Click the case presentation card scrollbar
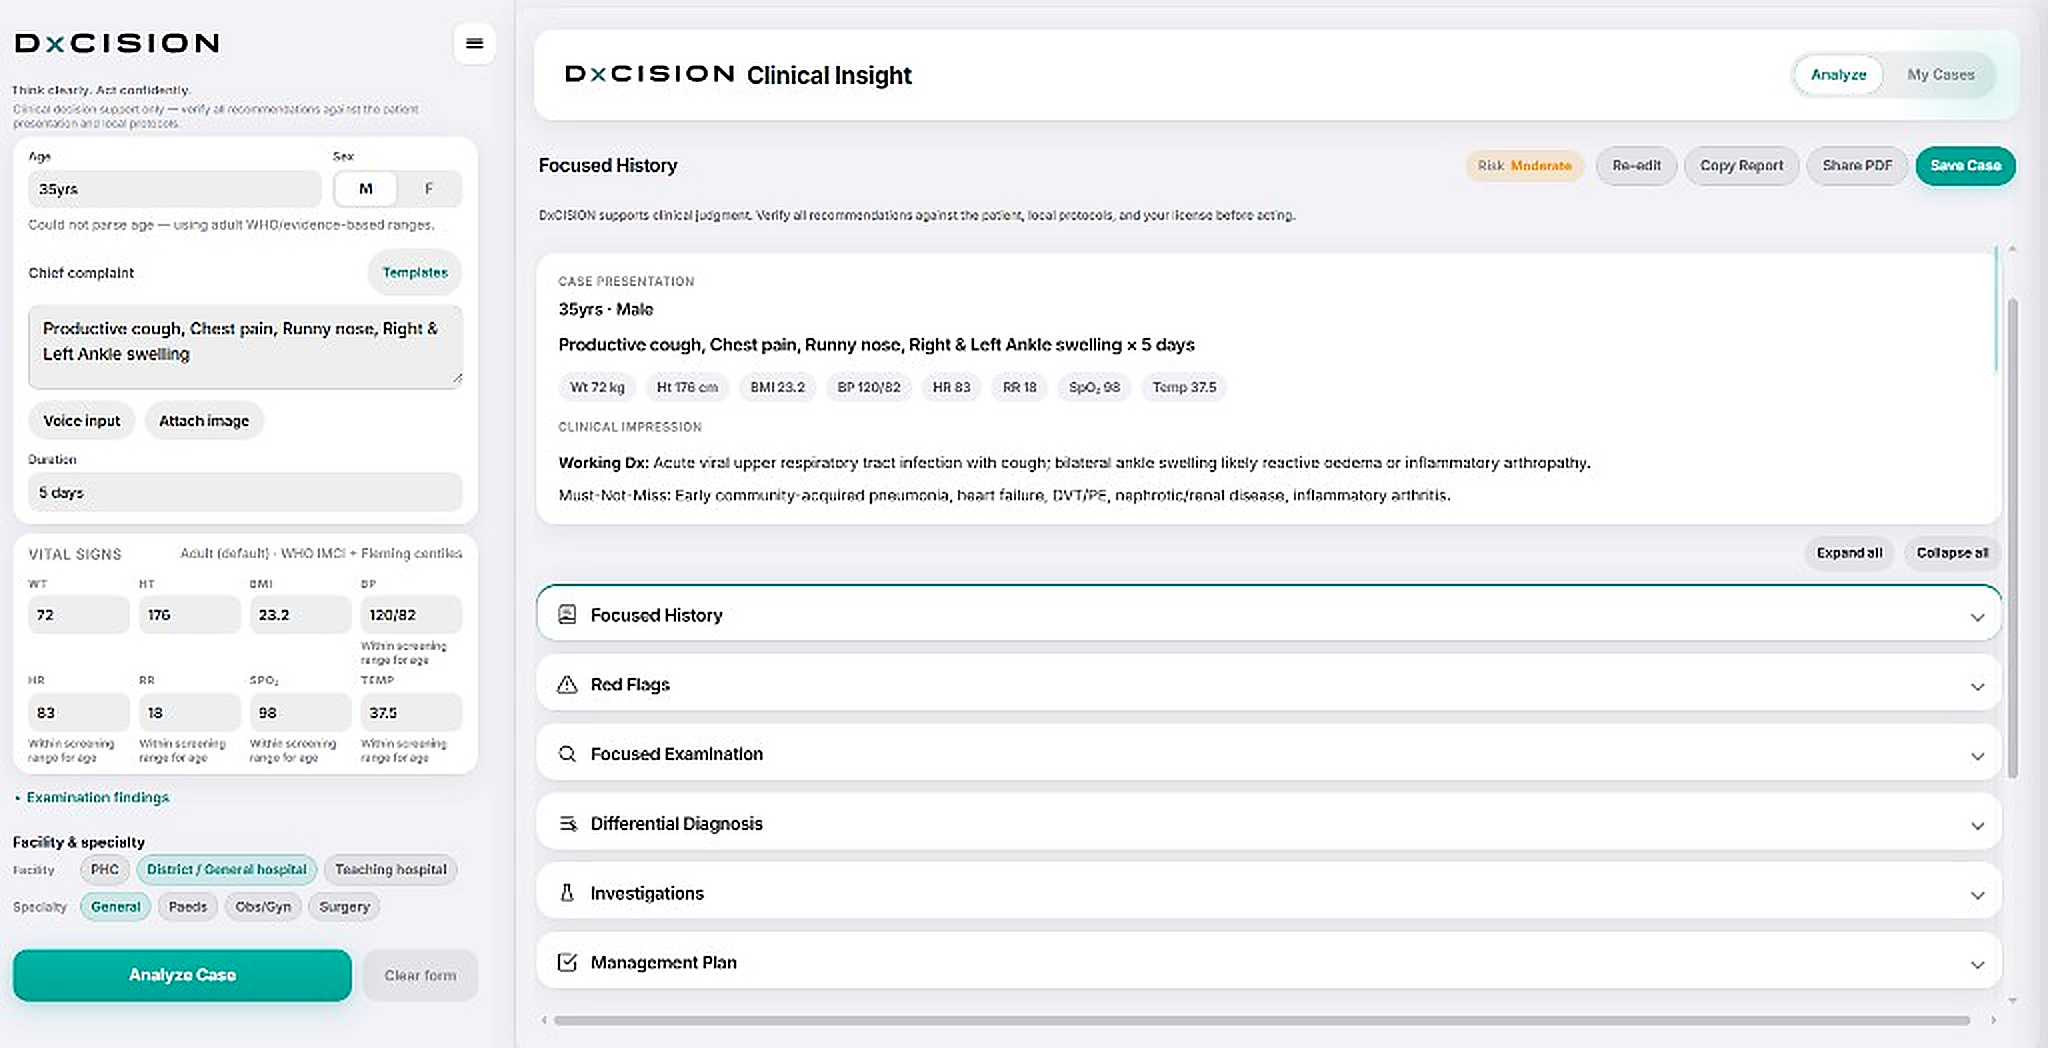Image resolution: width=2048 pixels, height=1048 pixels. click(1995, 310)
